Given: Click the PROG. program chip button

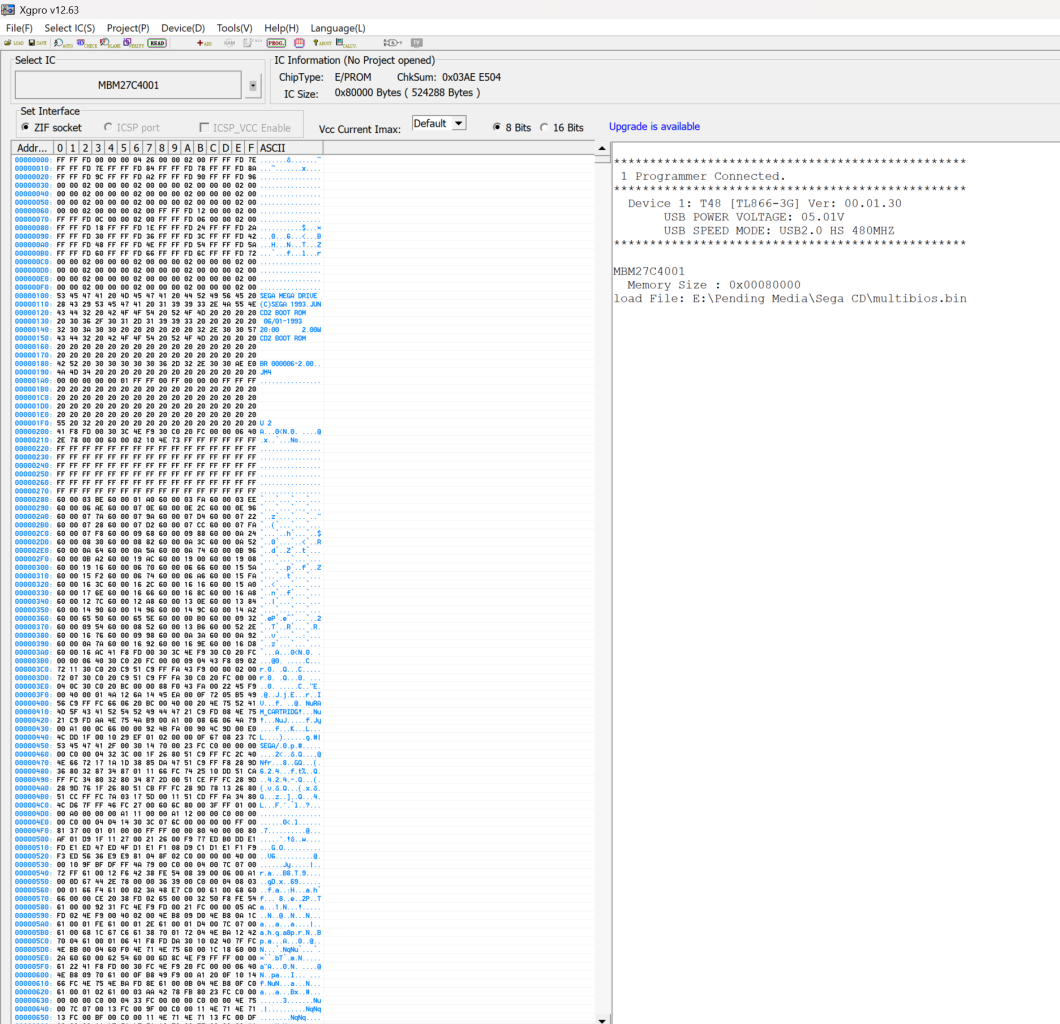Looking at the screenshot, I should tap(276, 43).
